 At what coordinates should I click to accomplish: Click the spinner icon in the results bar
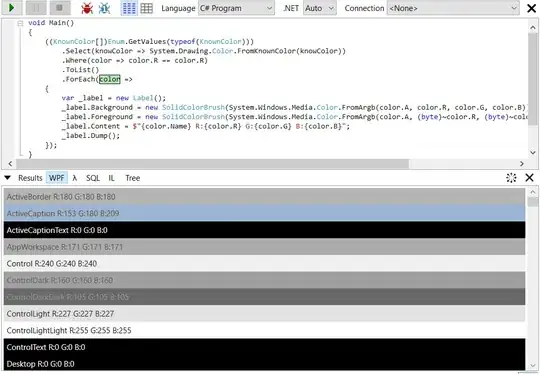(x=511, y=178)
